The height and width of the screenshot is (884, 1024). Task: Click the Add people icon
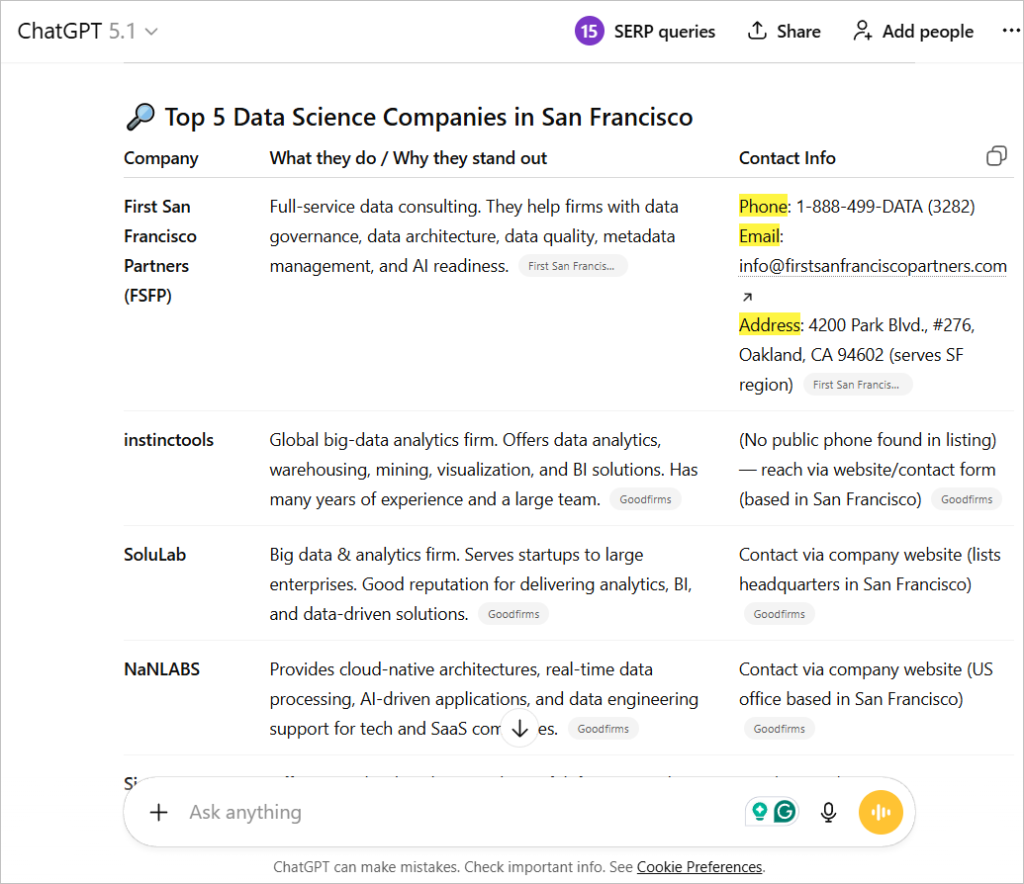point(862,31)
